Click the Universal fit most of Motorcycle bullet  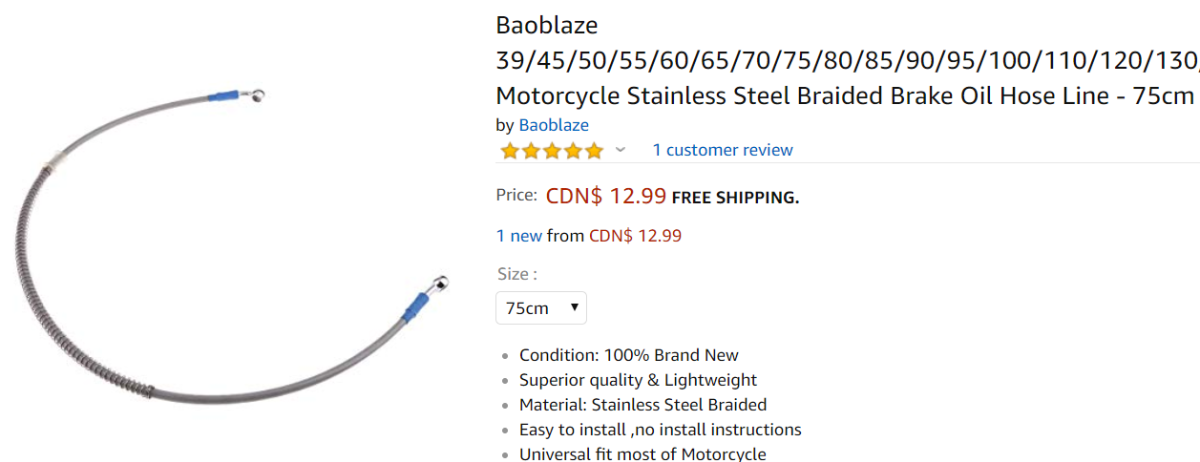click(x=641, y=454)
